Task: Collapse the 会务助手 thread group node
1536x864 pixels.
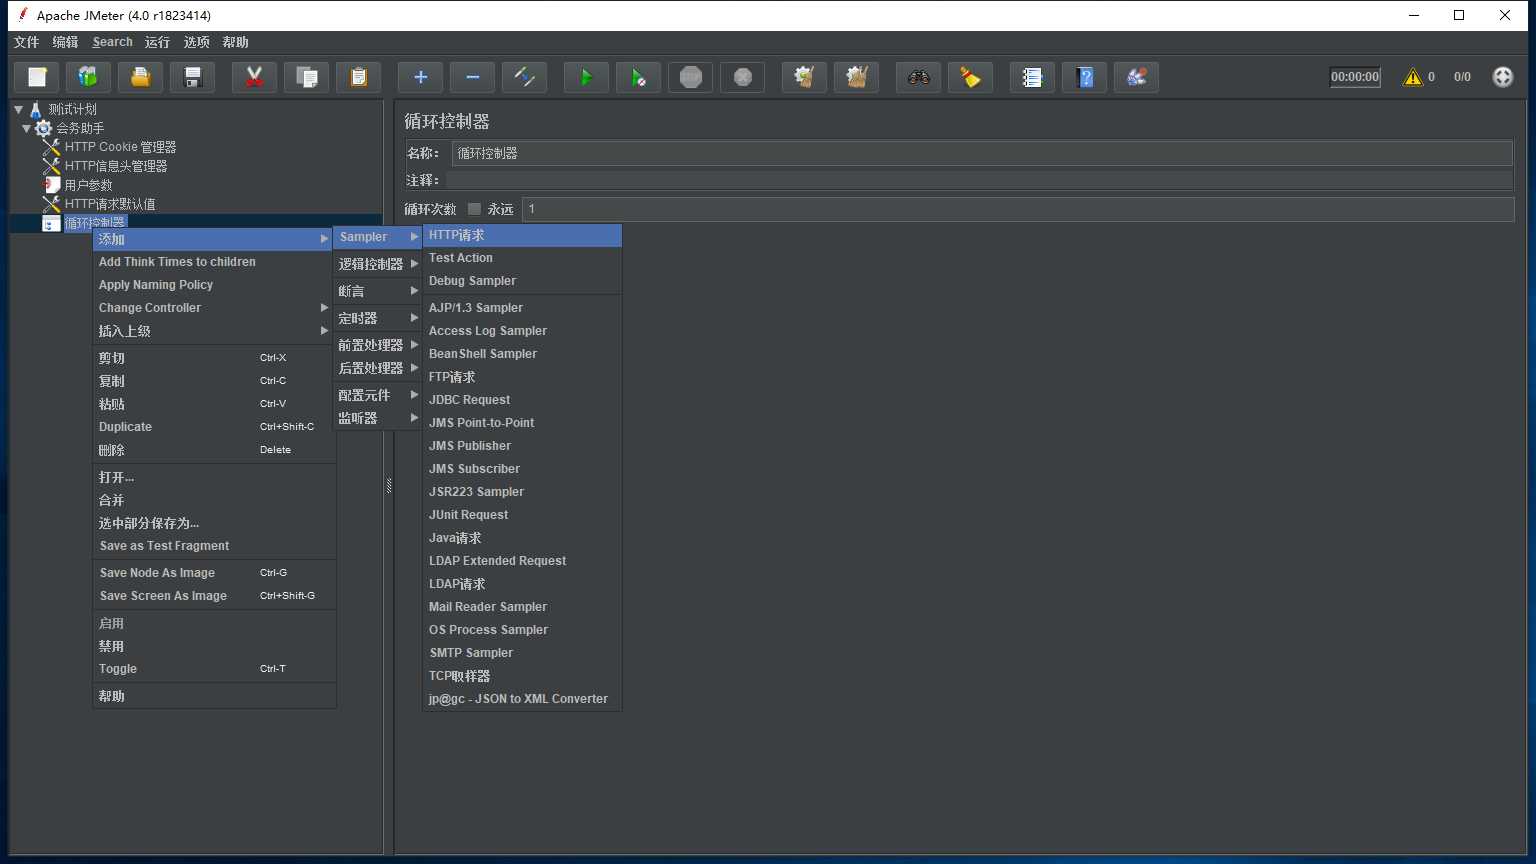Action: click(x=27, y=128)
